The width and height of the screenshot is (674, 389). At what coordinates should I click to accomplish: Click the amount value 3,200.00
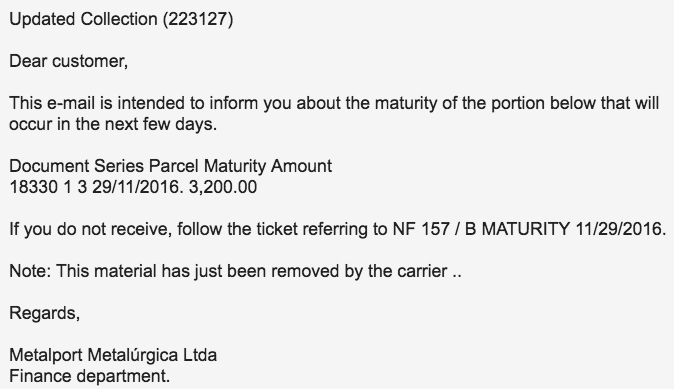coord(223,187)
